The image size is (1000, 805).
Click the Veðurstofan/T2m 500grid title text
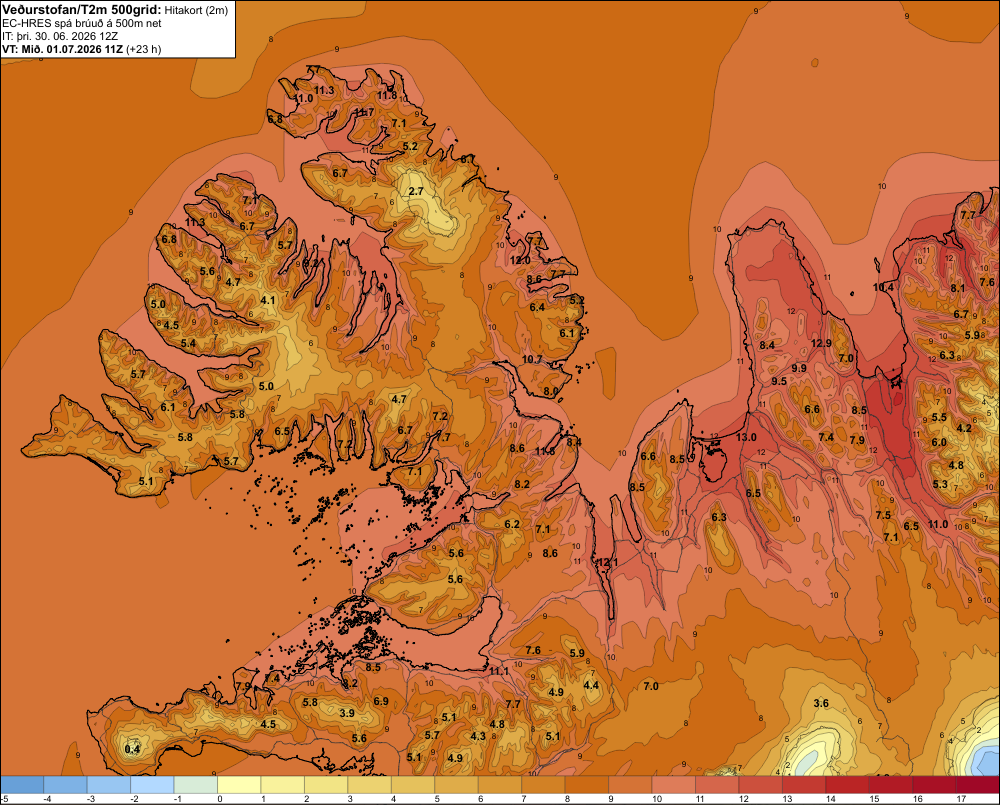pos(82,9)
